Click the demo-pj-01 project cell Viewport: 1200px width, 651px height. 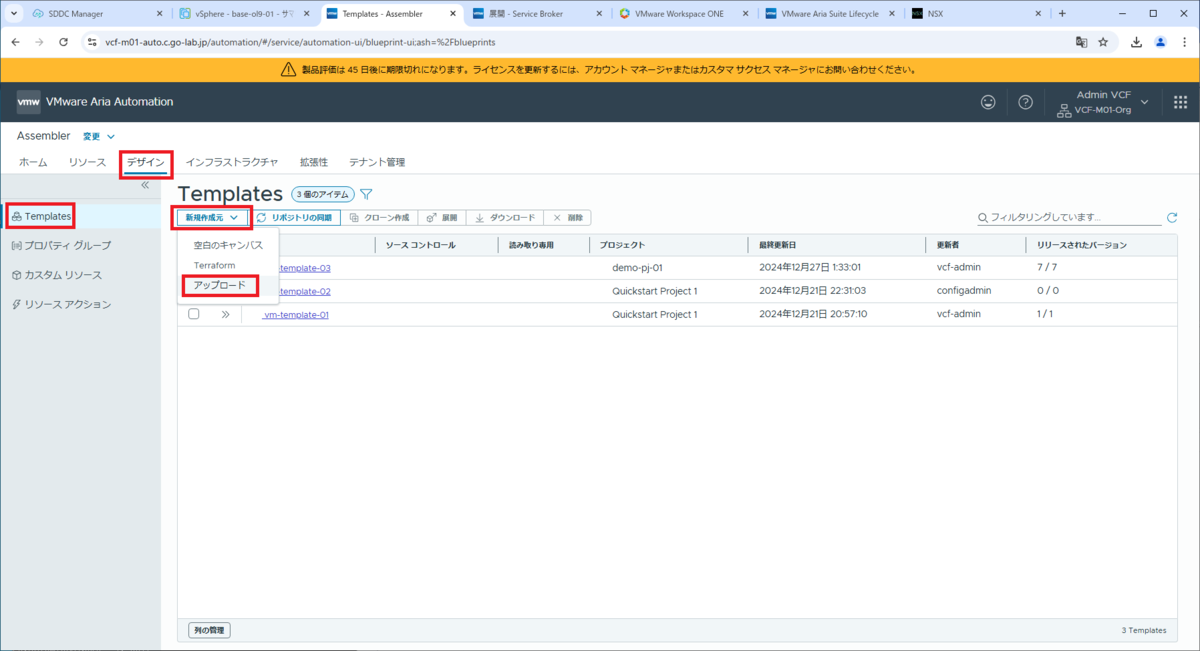[x=638, y=268]
